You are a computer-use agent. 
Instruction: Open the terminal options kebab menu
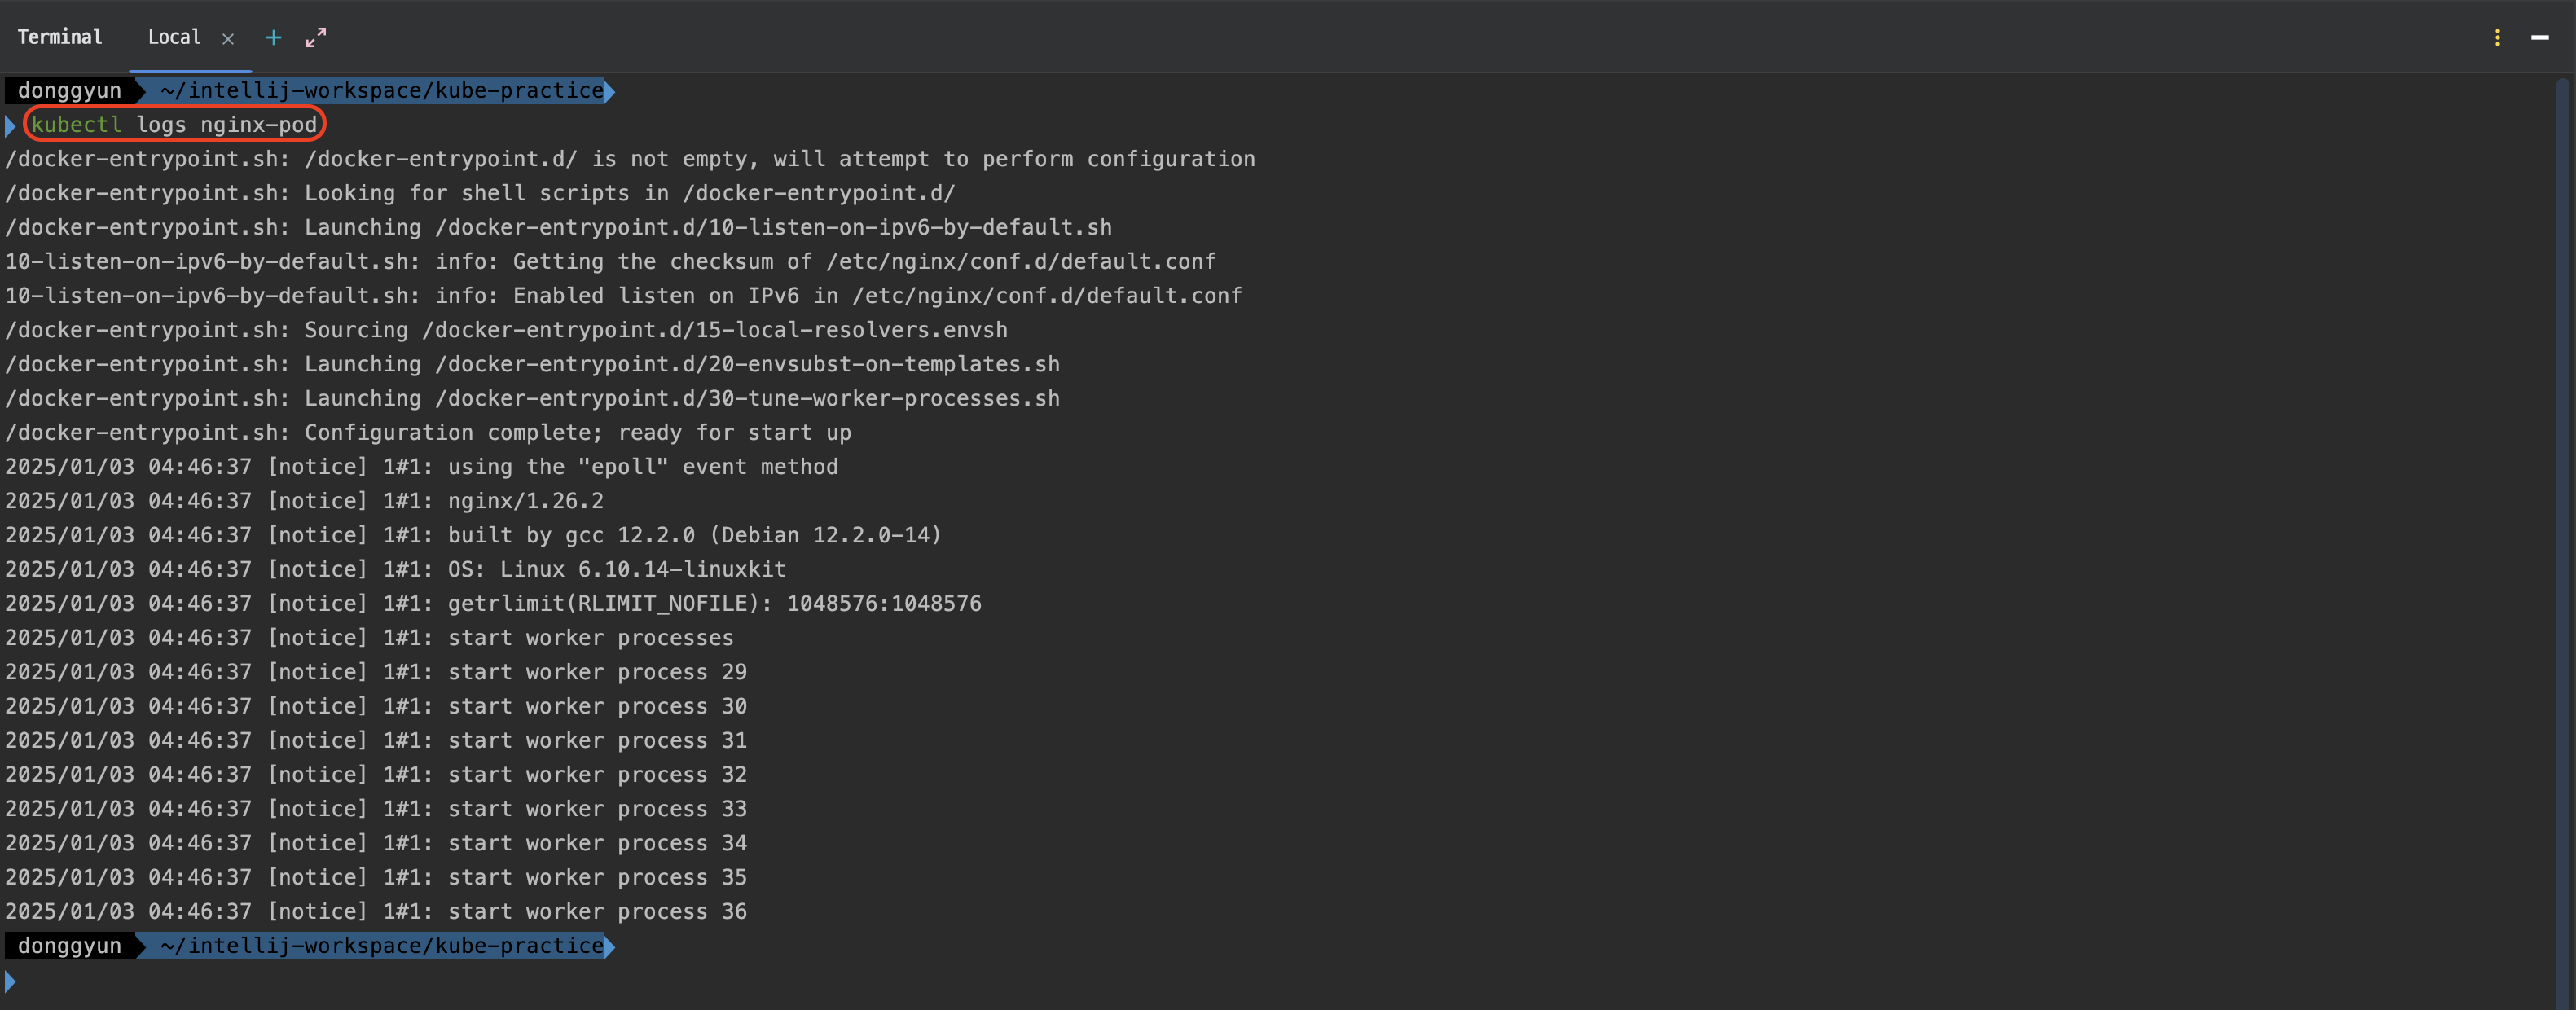(2497, 38)
